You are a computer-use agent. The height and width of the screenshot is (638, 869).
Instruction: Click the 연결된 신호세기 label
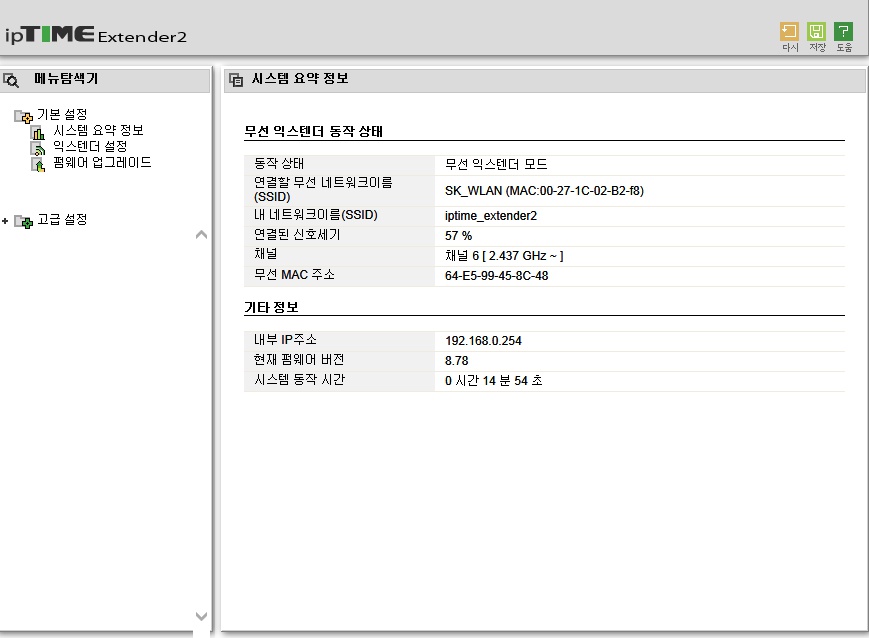click(297, 234)
